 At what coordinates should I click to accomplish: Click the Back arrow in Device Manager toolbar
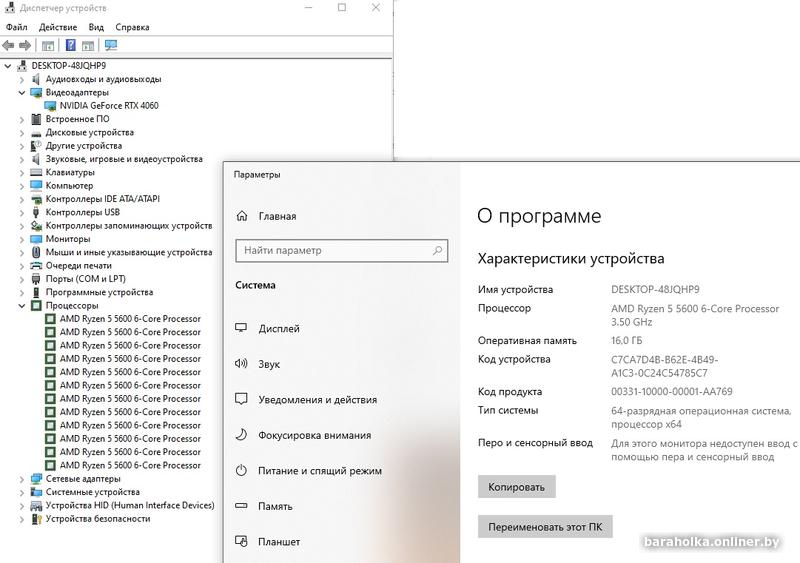[8, 45]
